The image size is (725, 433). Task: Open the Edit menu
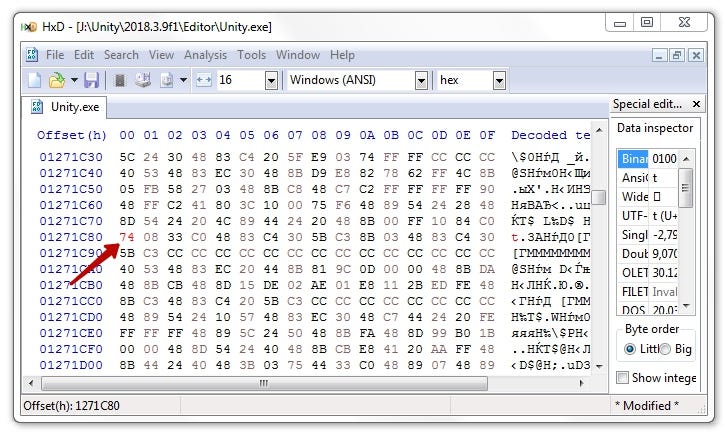[x=84, y=55]
